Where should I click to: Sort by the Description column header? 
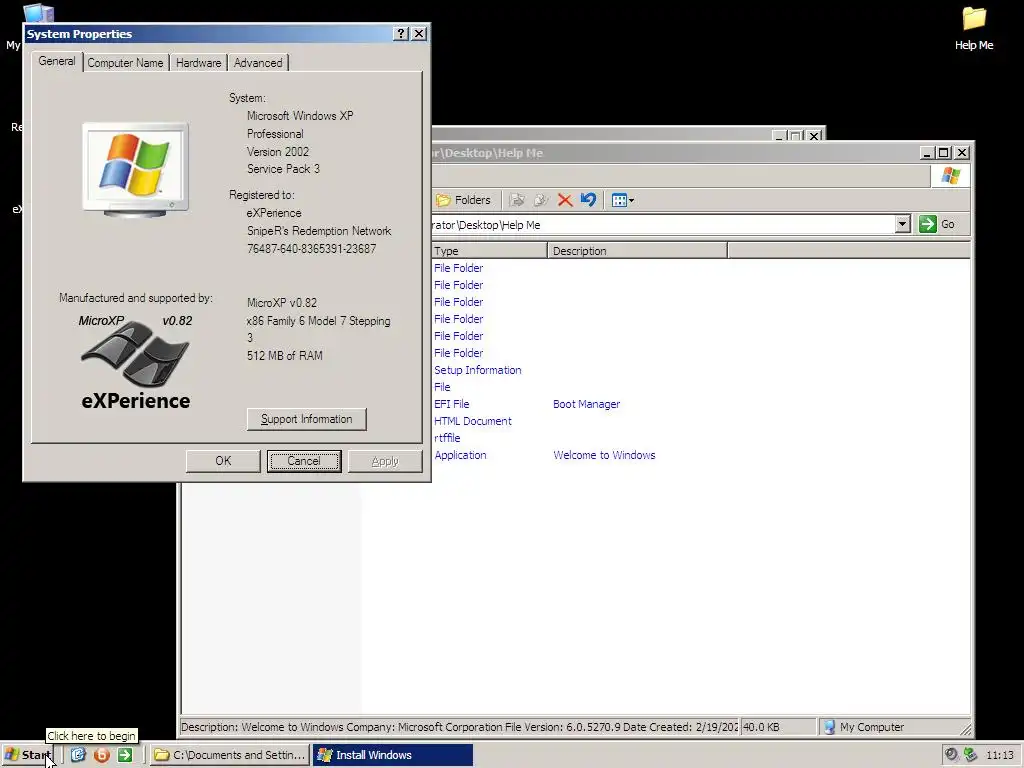coord(637,251)
